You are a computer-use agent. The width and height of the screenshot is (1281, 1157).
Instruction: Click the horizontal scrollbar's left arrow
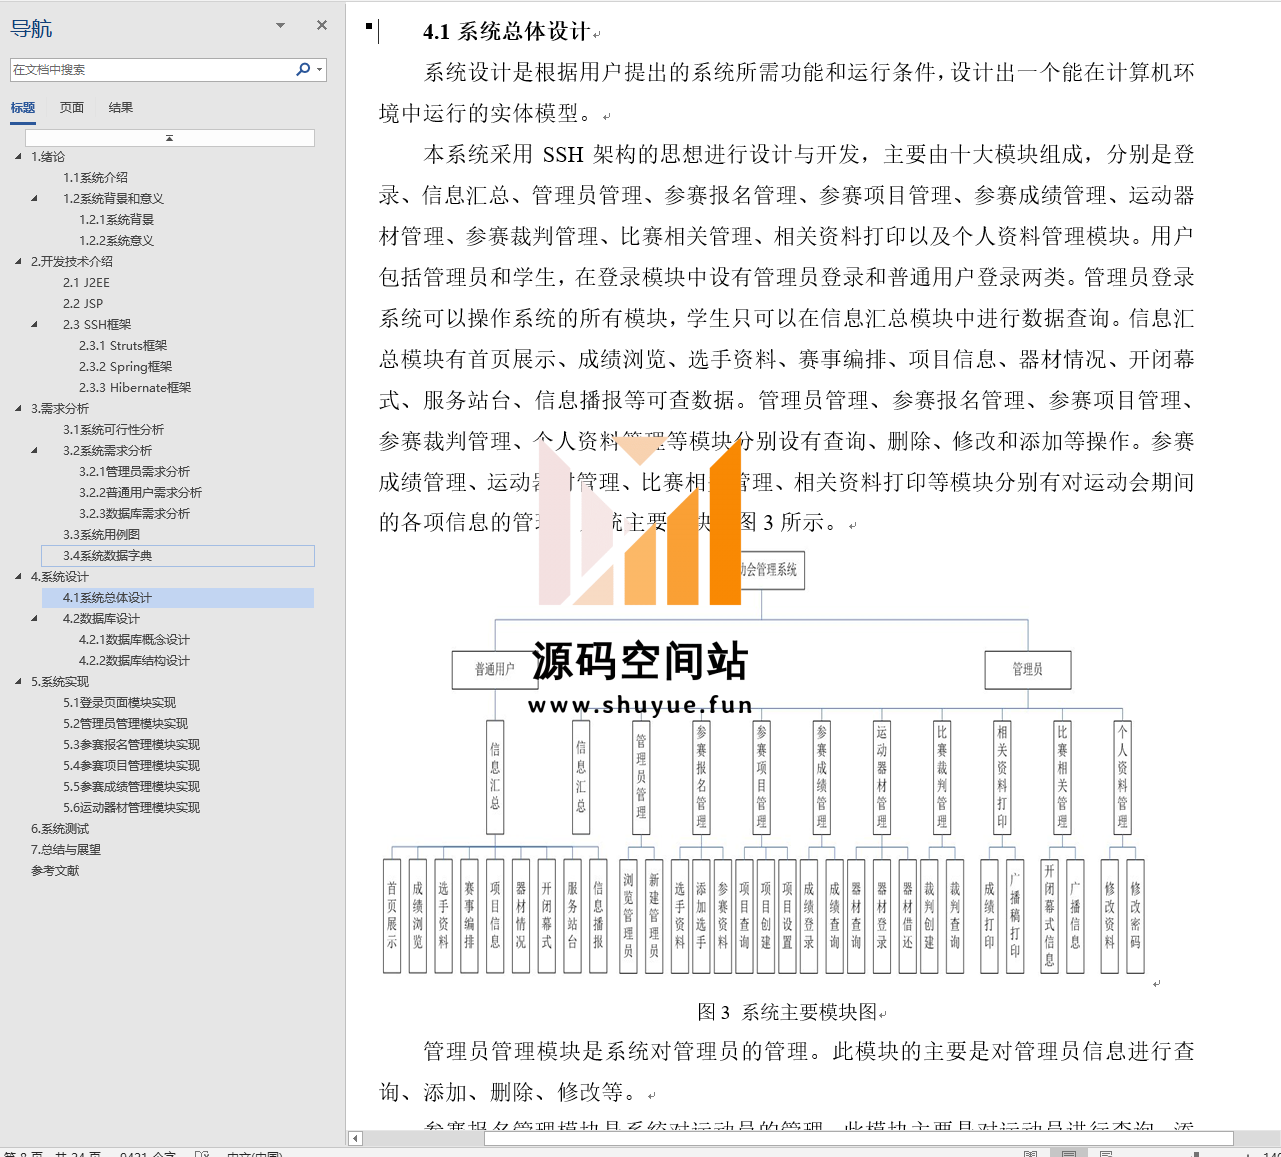pyautogui.click(x=355, y=1138)
